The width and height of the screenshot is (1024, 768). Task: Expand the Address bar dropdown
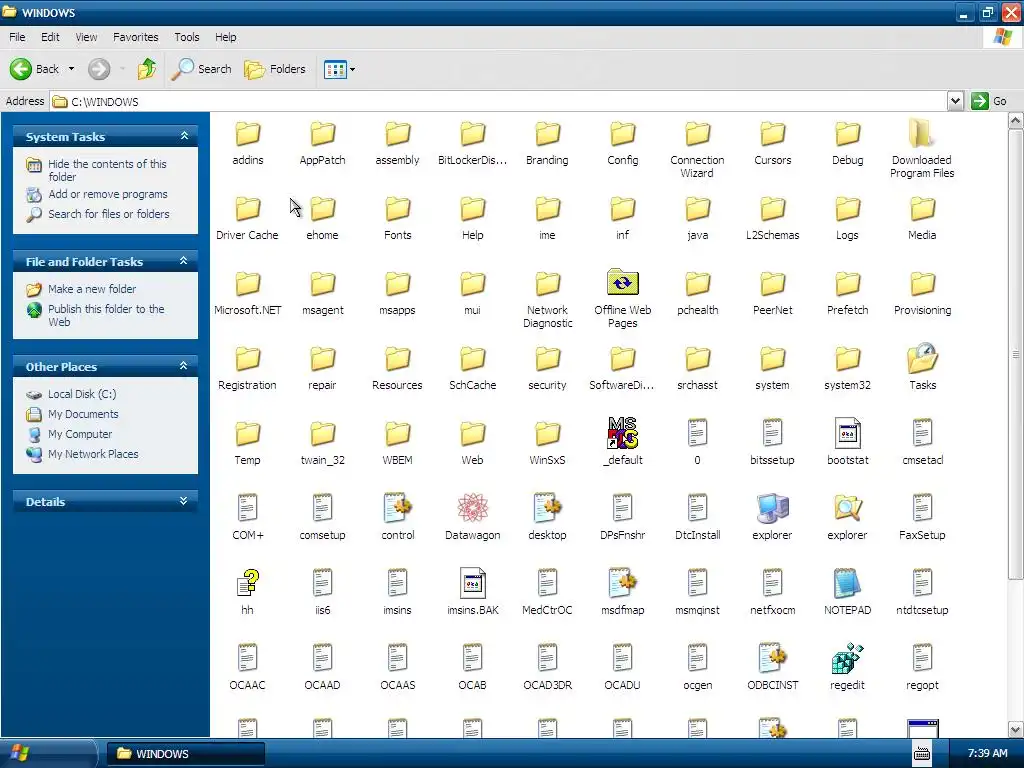click(x=955, y=101)
